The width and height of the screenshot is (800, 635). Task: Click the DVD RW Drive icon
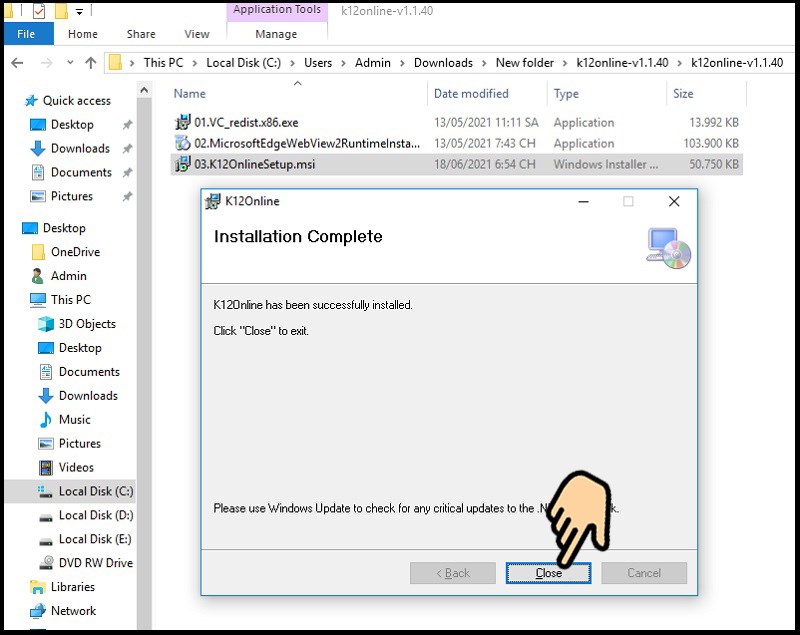(46, 563)
